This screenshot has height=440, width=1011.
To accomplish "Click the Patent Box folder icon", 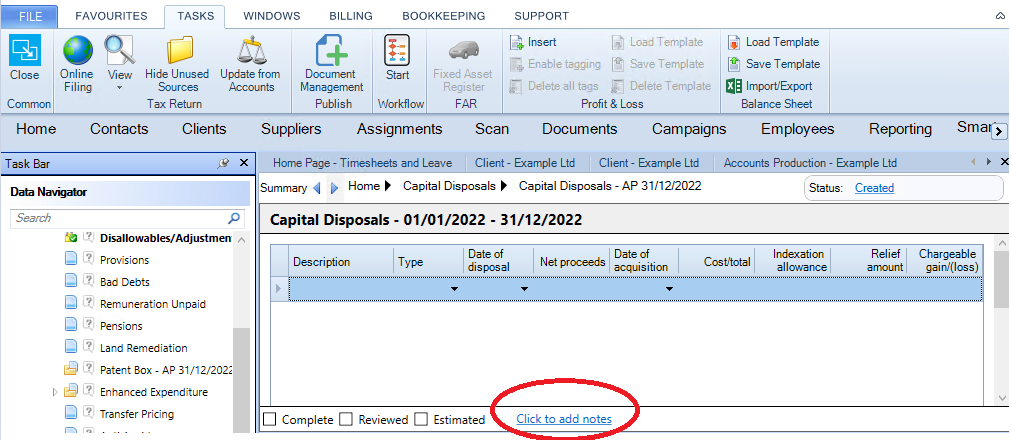I will (70, 370).
